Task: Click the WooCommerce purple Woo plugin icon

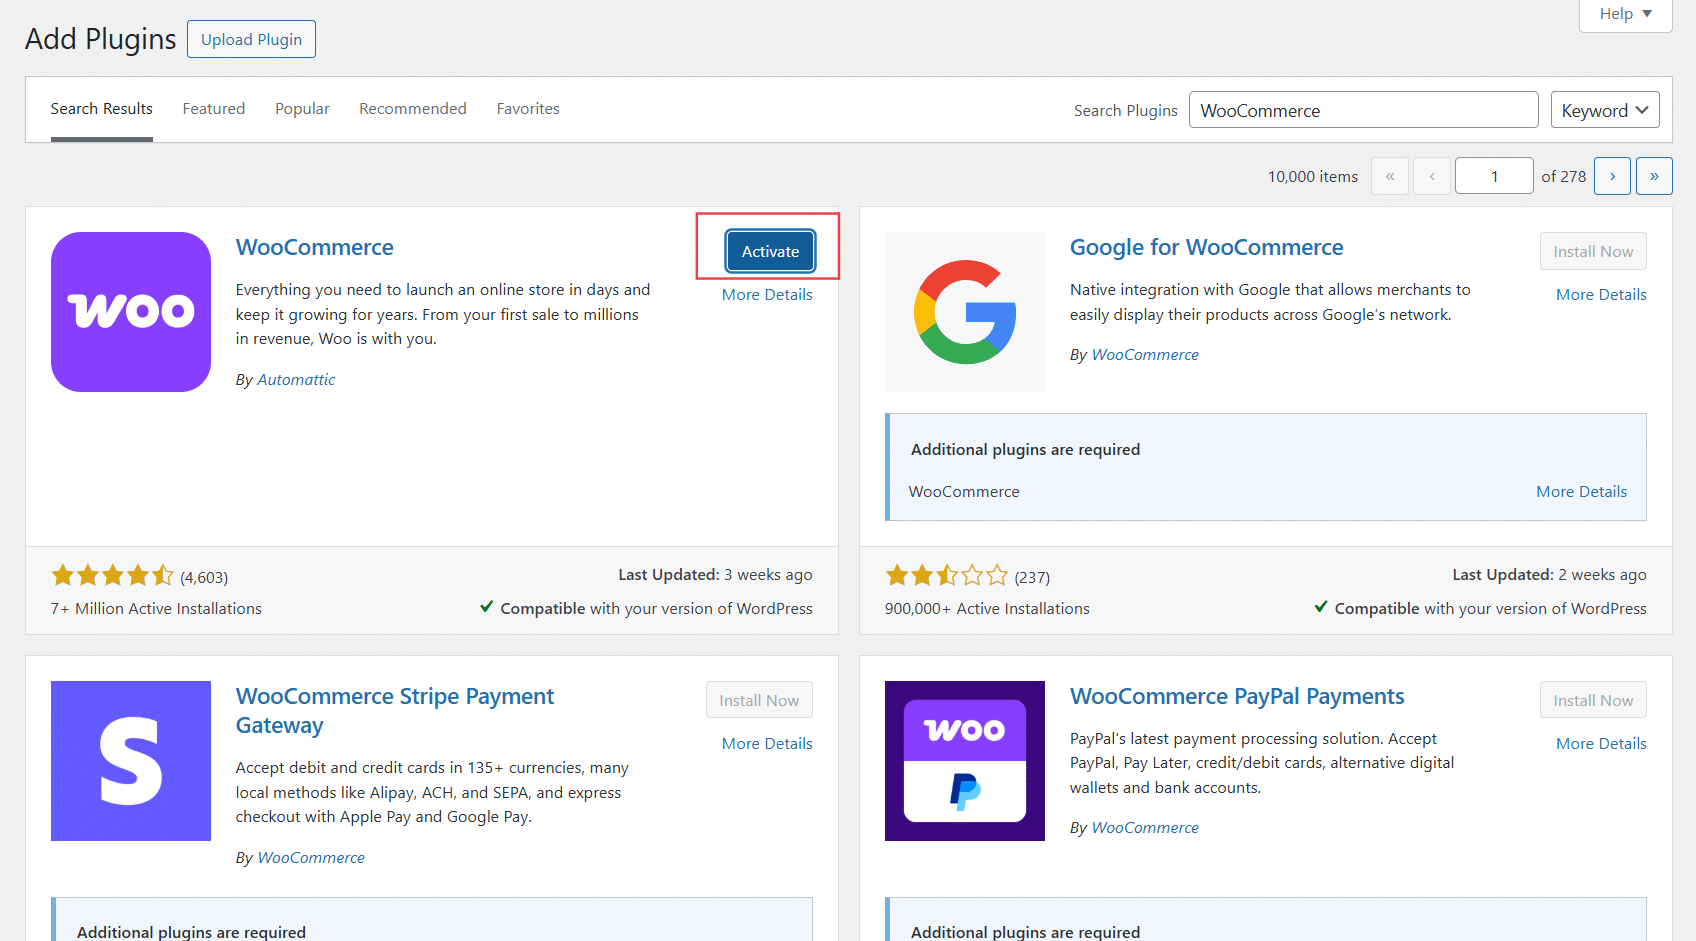Action: pos(131,312)
